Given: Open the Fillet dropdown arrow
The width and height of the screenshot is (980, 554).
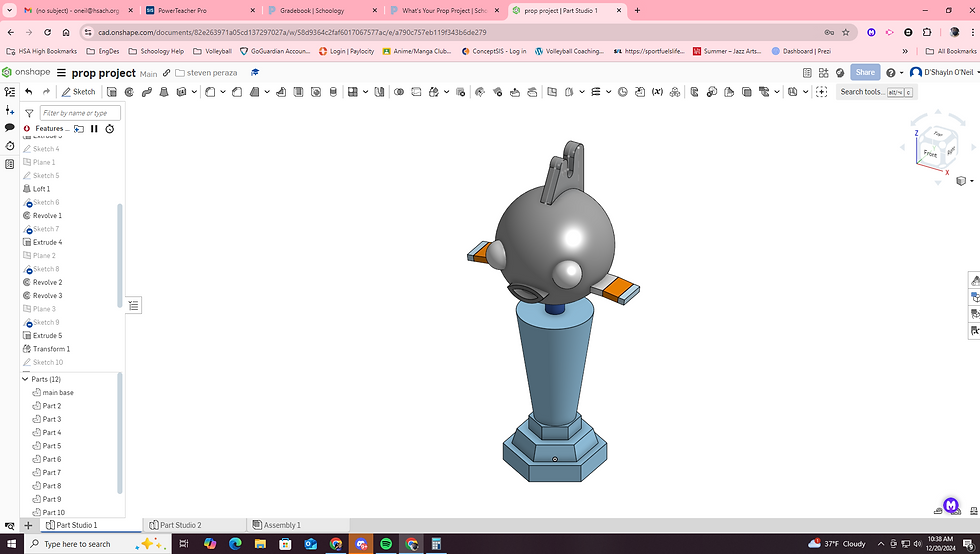Looking at the screenshot, I should 222,92.
